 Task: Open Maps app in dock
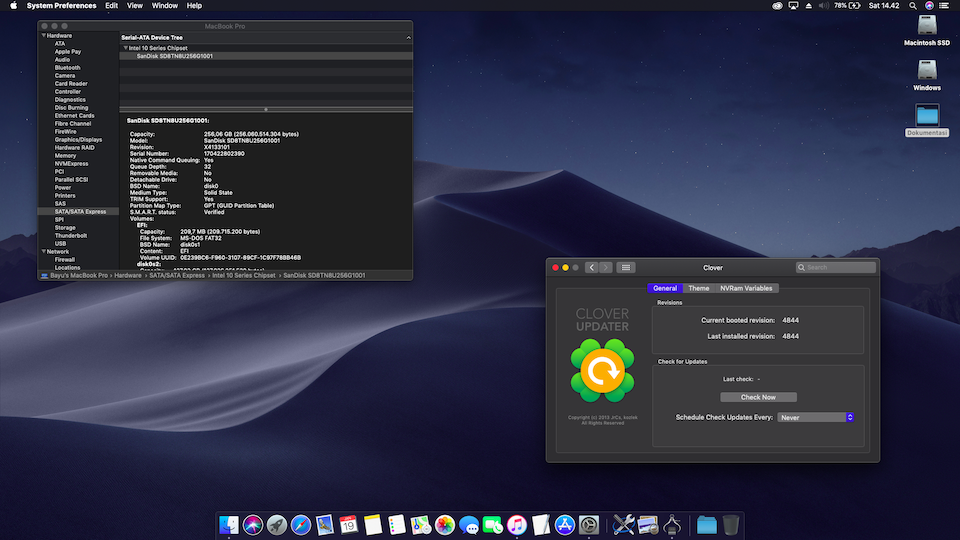point(421,525)
